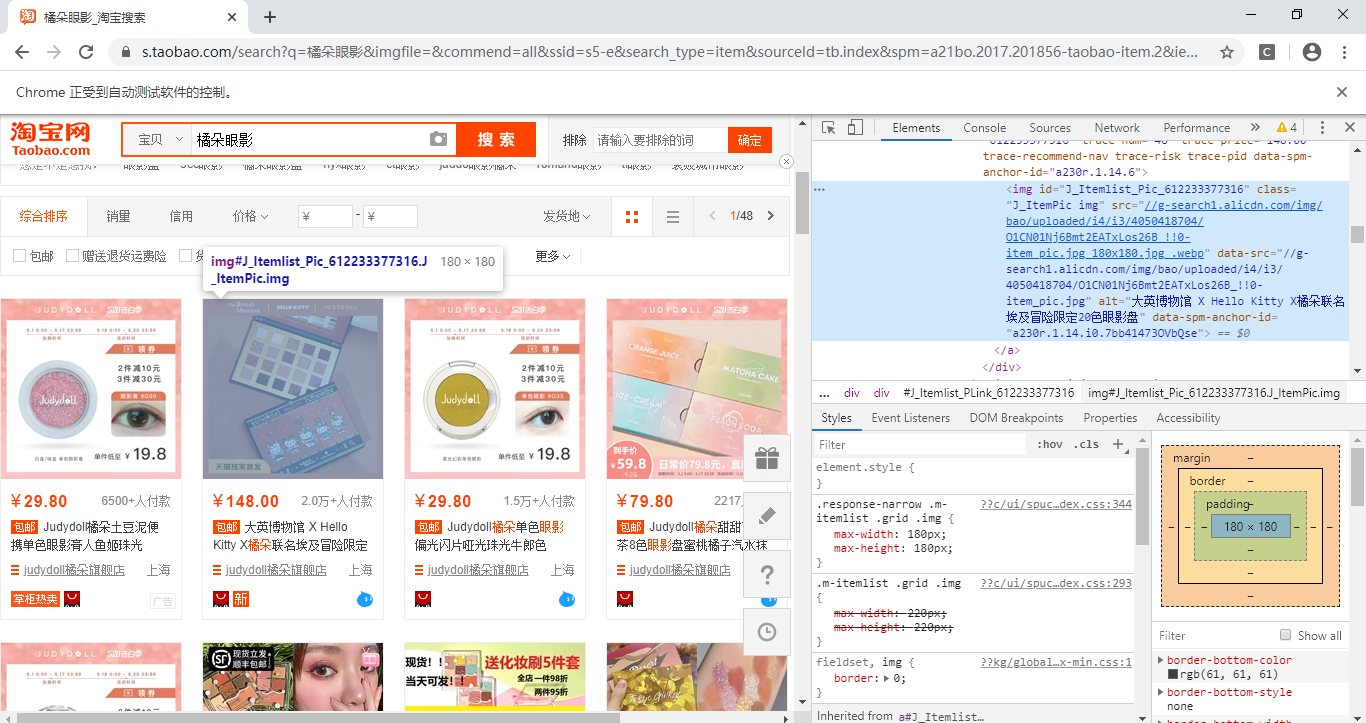1366x723 pixels.
Task: Click the C extension icon in the toolbar
Action: [1266, 52]
